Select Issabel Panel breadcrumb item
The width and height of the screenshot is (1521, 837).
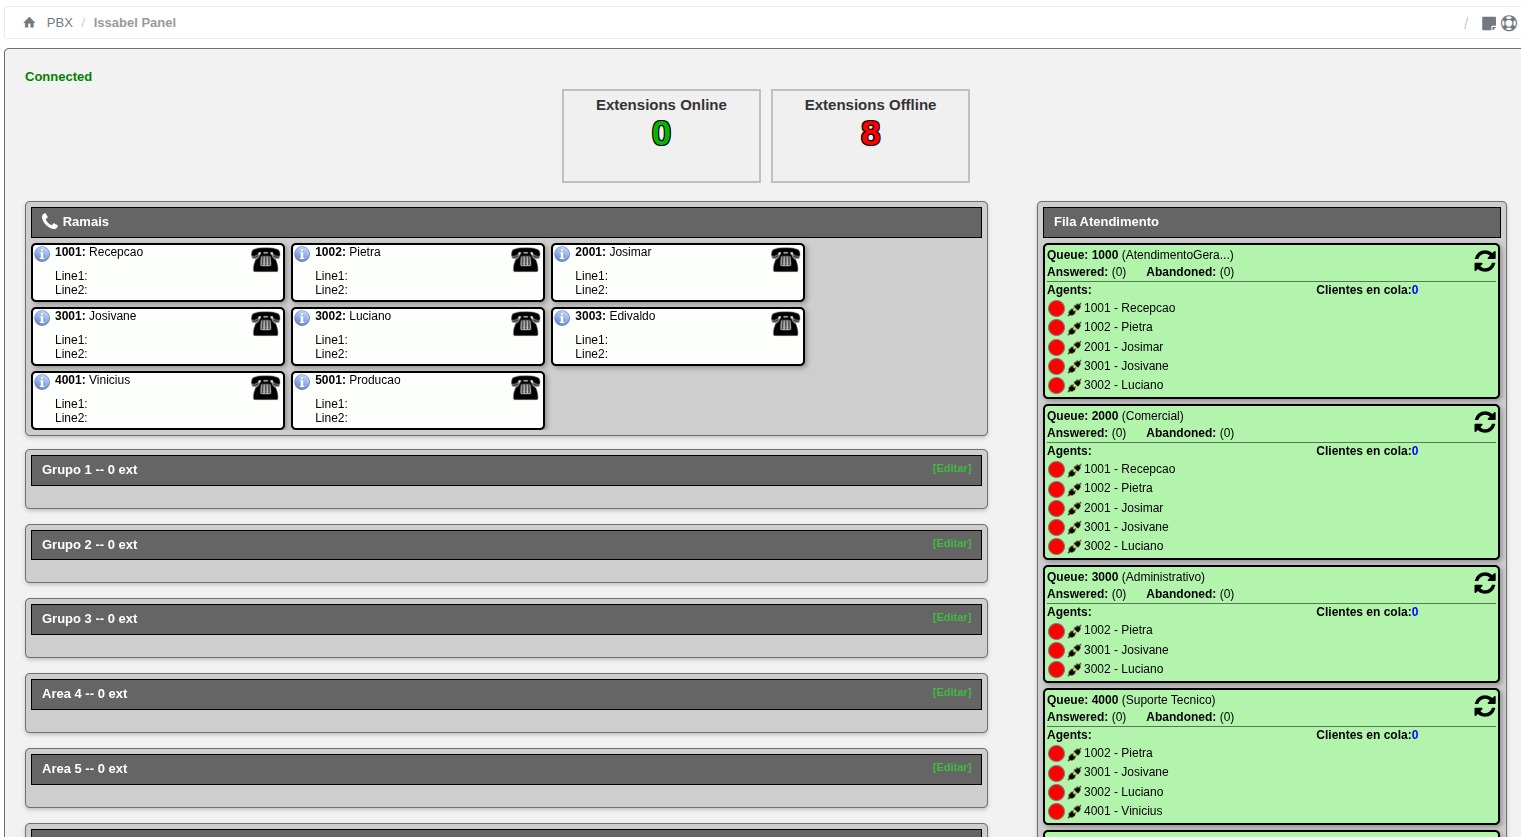tap(135, 23)
